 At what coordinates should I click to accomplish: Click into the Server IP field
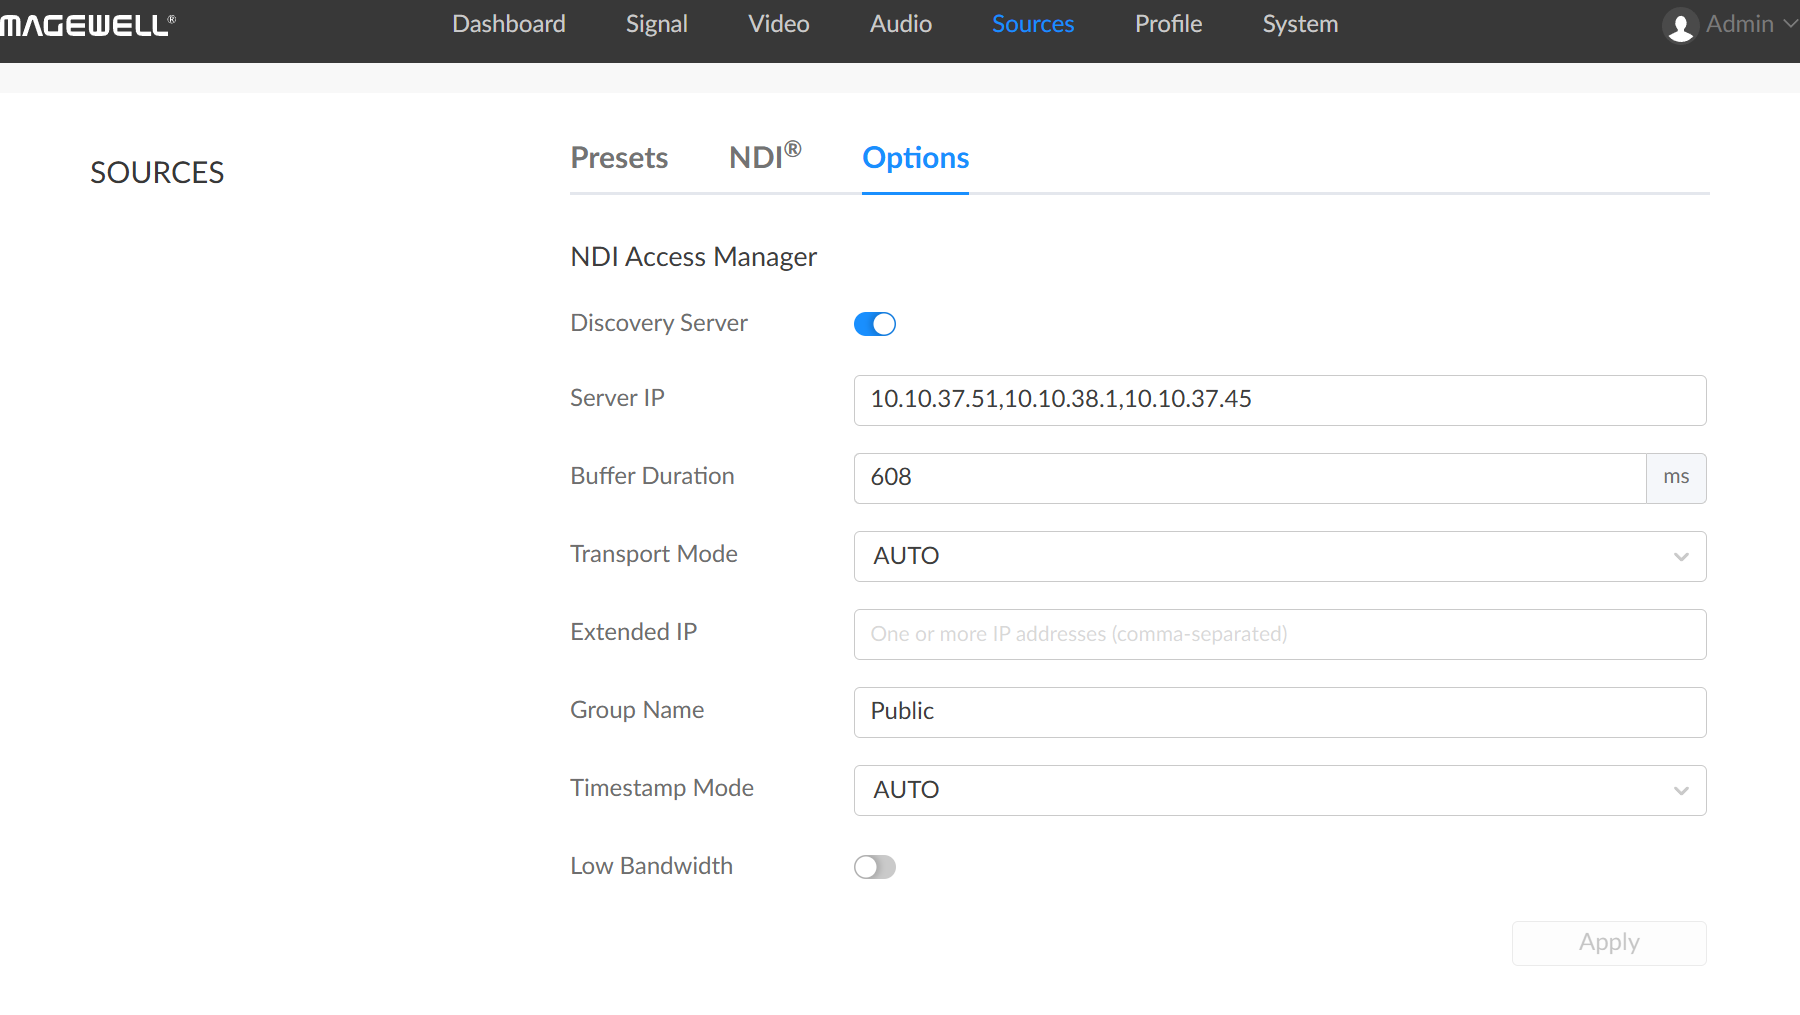coord(1279,400)
